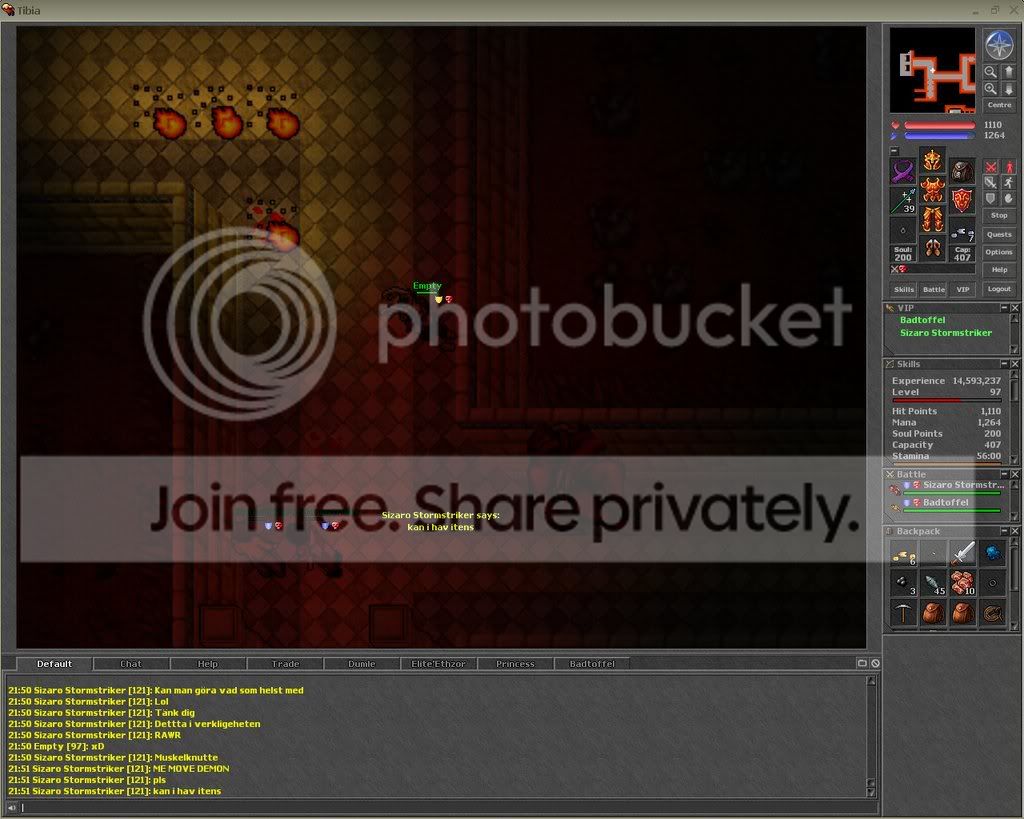Select the rope in backpack
Screen dimensions: 1024x819
tap(992, 613)
